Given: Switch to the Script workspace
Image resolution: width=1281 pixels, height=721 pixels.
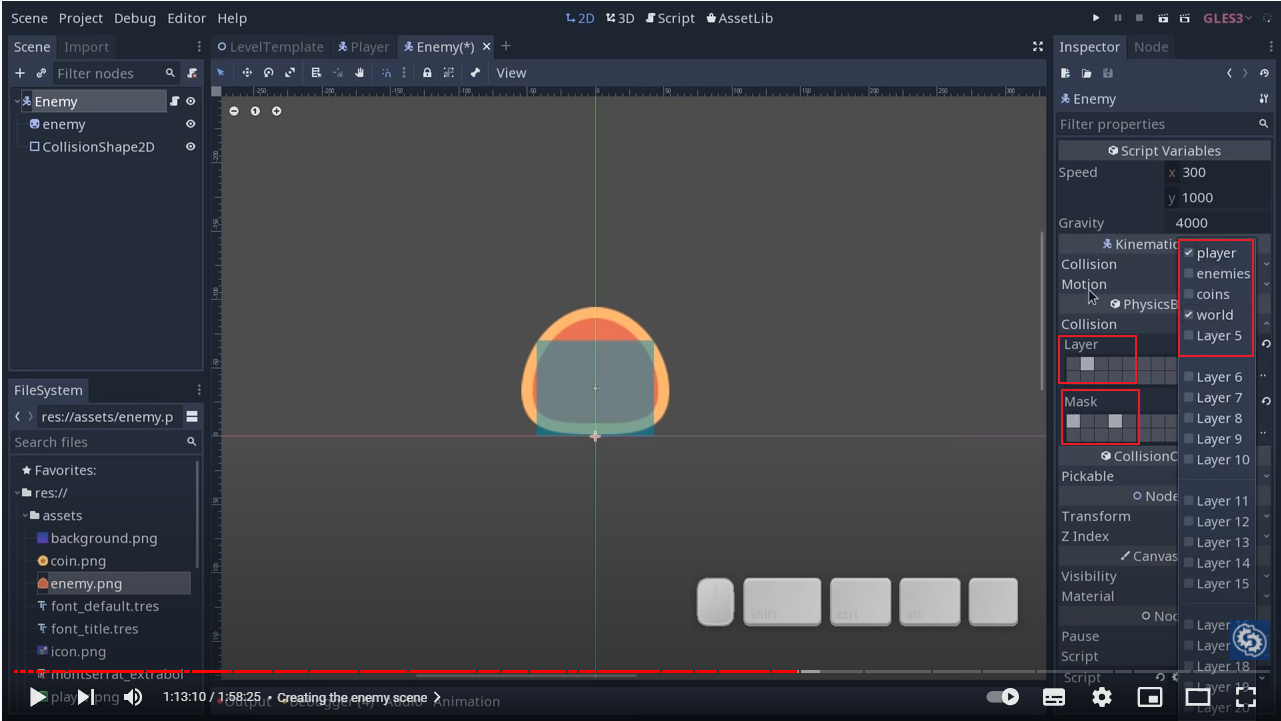Looking at the screenshot, I should coord(670,18).
